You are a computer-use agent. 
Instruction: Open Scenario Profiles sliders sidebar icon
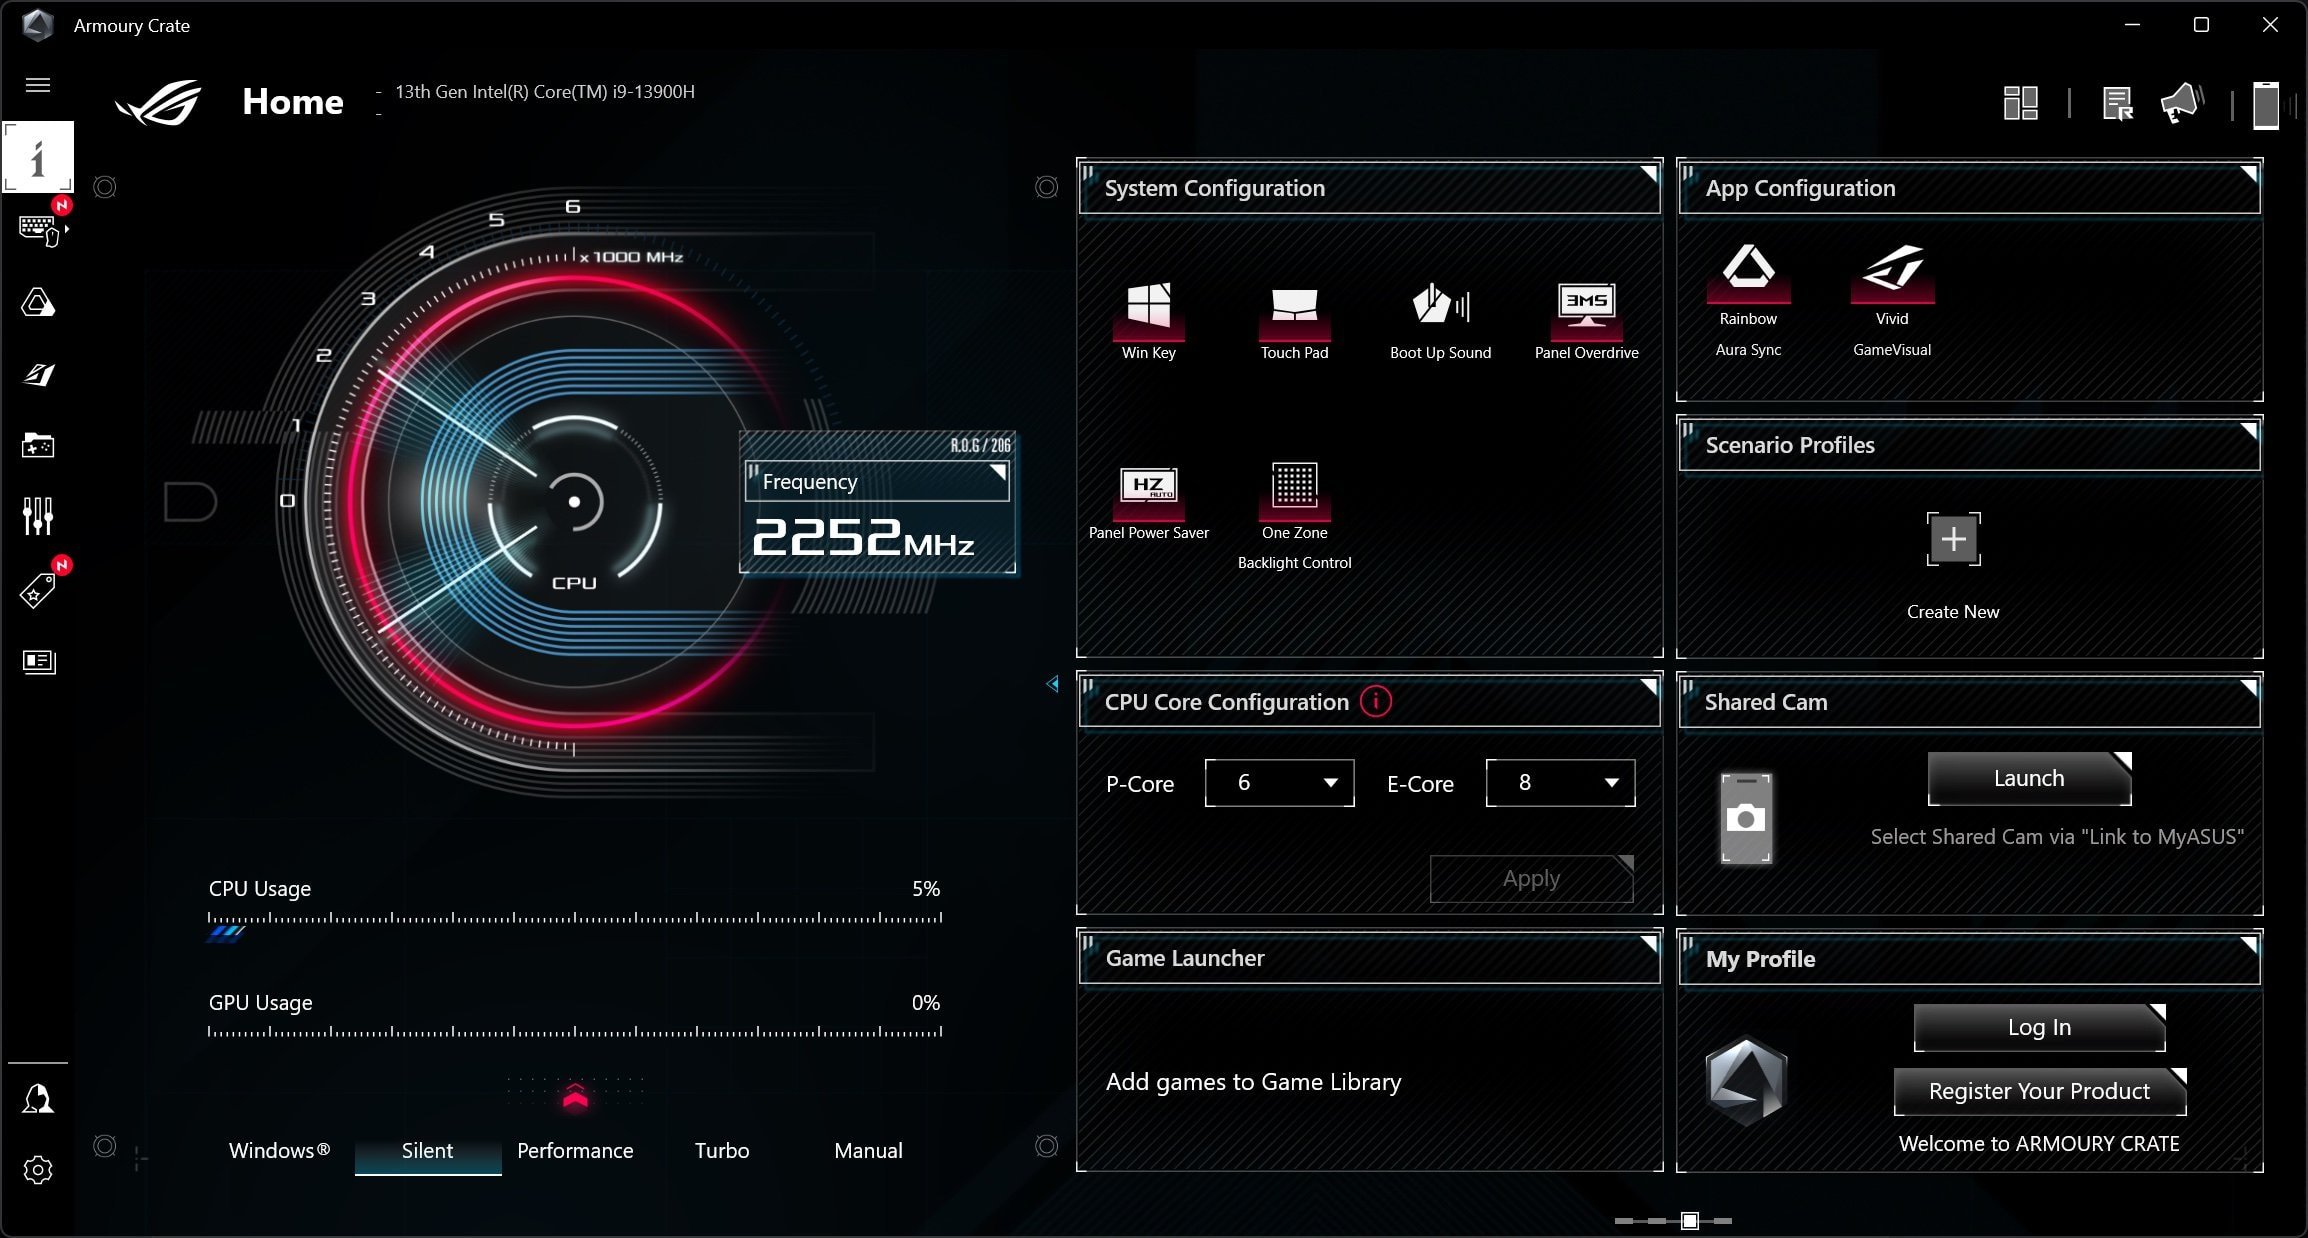[38, 516]
